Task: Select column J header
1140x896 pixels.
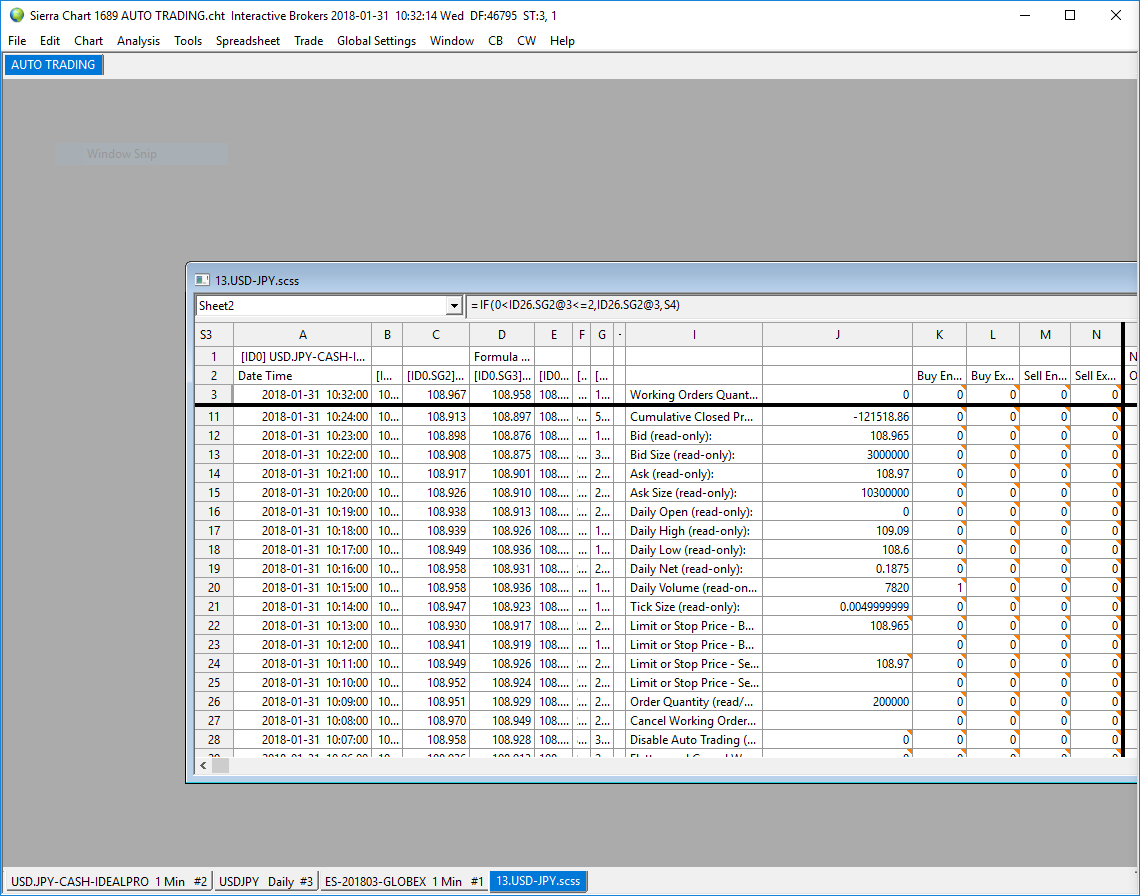Action: click(837, 335)
